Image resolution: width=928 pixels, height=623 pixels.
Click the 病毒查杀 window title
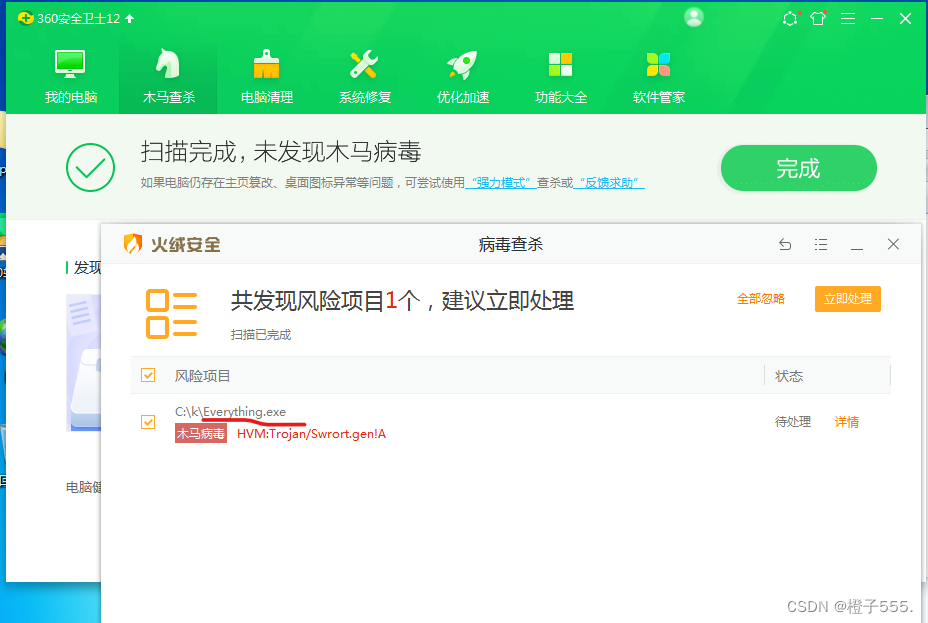[510, 244]
